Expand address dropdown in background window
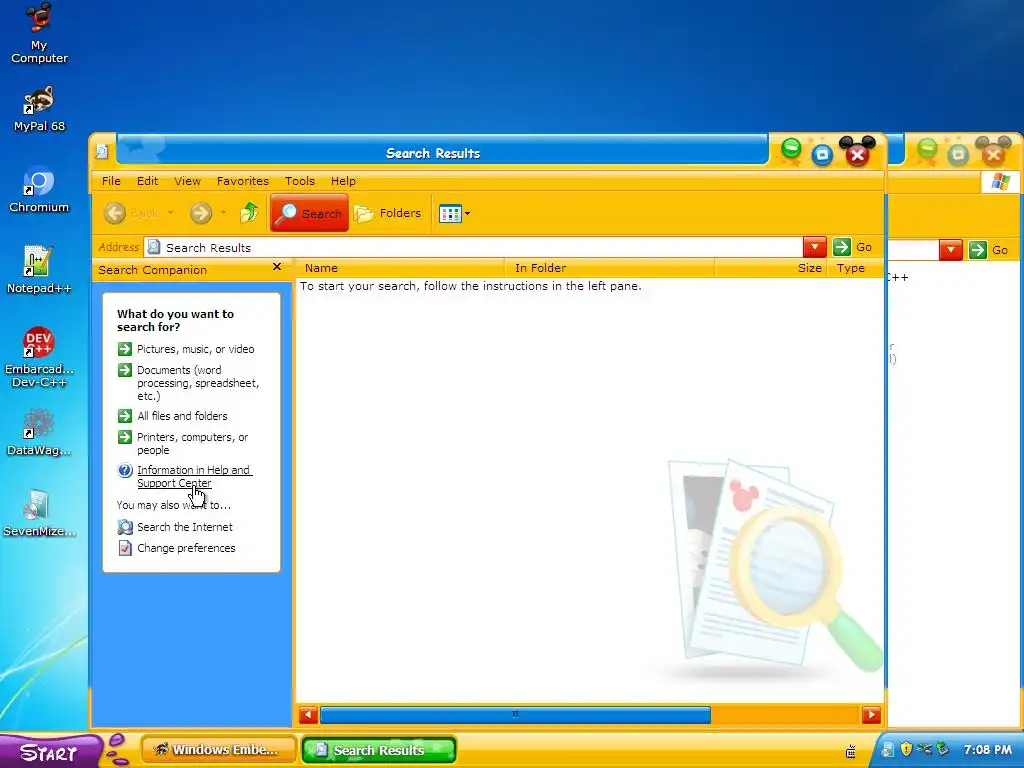Image resolution: width=1024 pixels, height=768 pixels. point(951,249)
